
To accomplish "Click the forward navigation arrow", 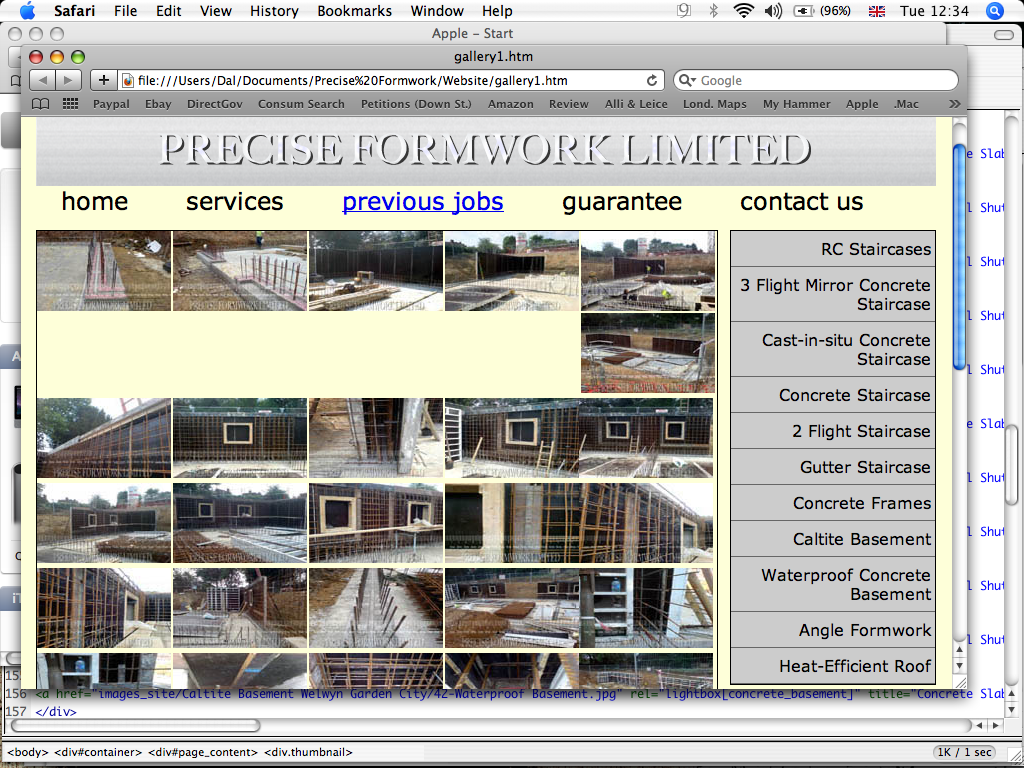I will pyautogui.click(x=68, y=80).
